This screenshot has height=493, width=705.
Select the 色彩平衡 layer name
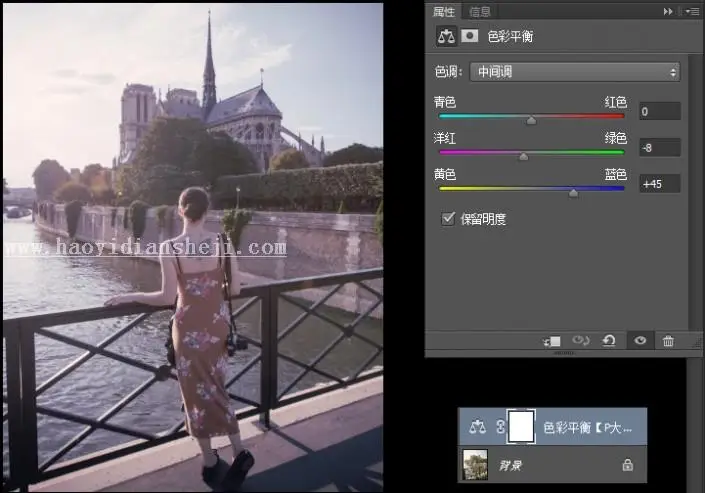click(587, 427)
